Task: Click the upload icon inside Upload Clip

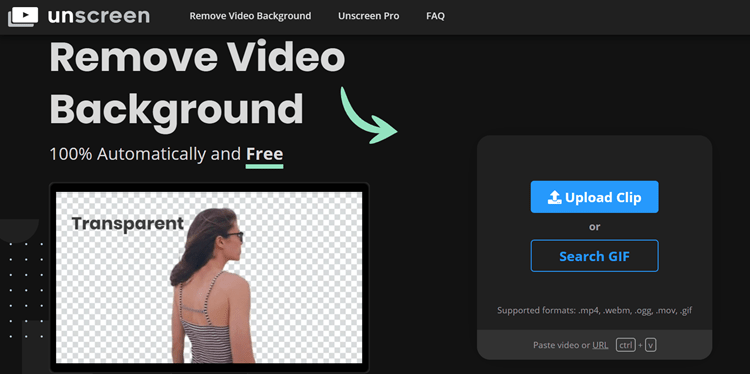Action: pyautogui.click(x=554, y=197)
